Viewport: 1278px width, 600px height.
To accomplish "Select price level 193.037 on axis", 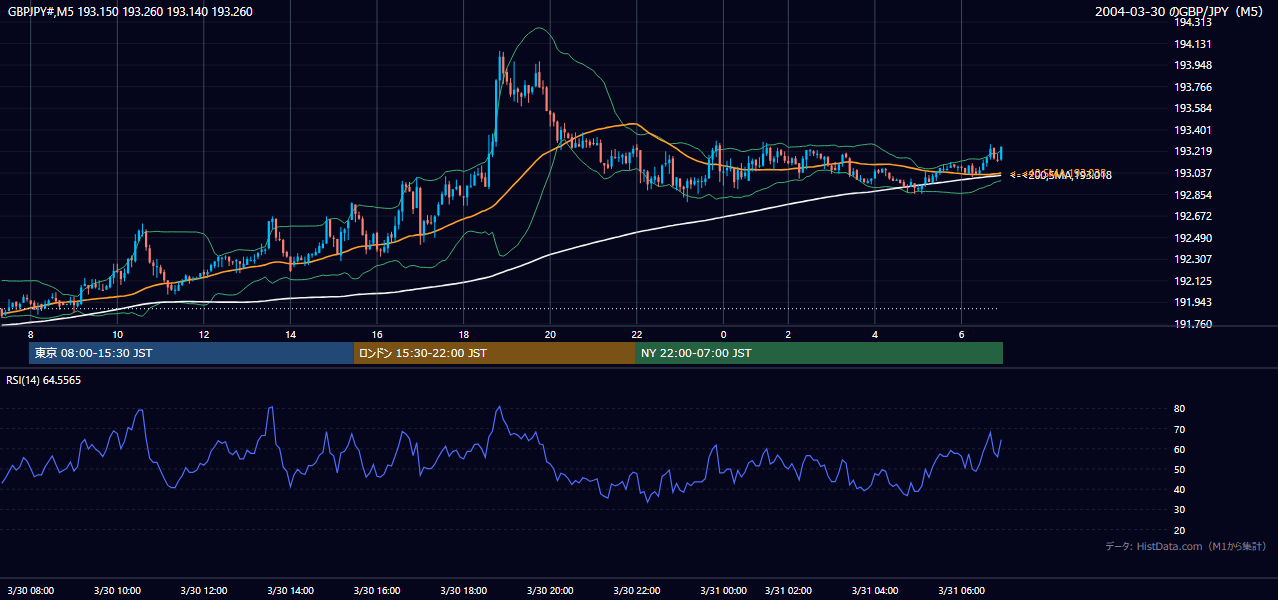I will 1193,173.
